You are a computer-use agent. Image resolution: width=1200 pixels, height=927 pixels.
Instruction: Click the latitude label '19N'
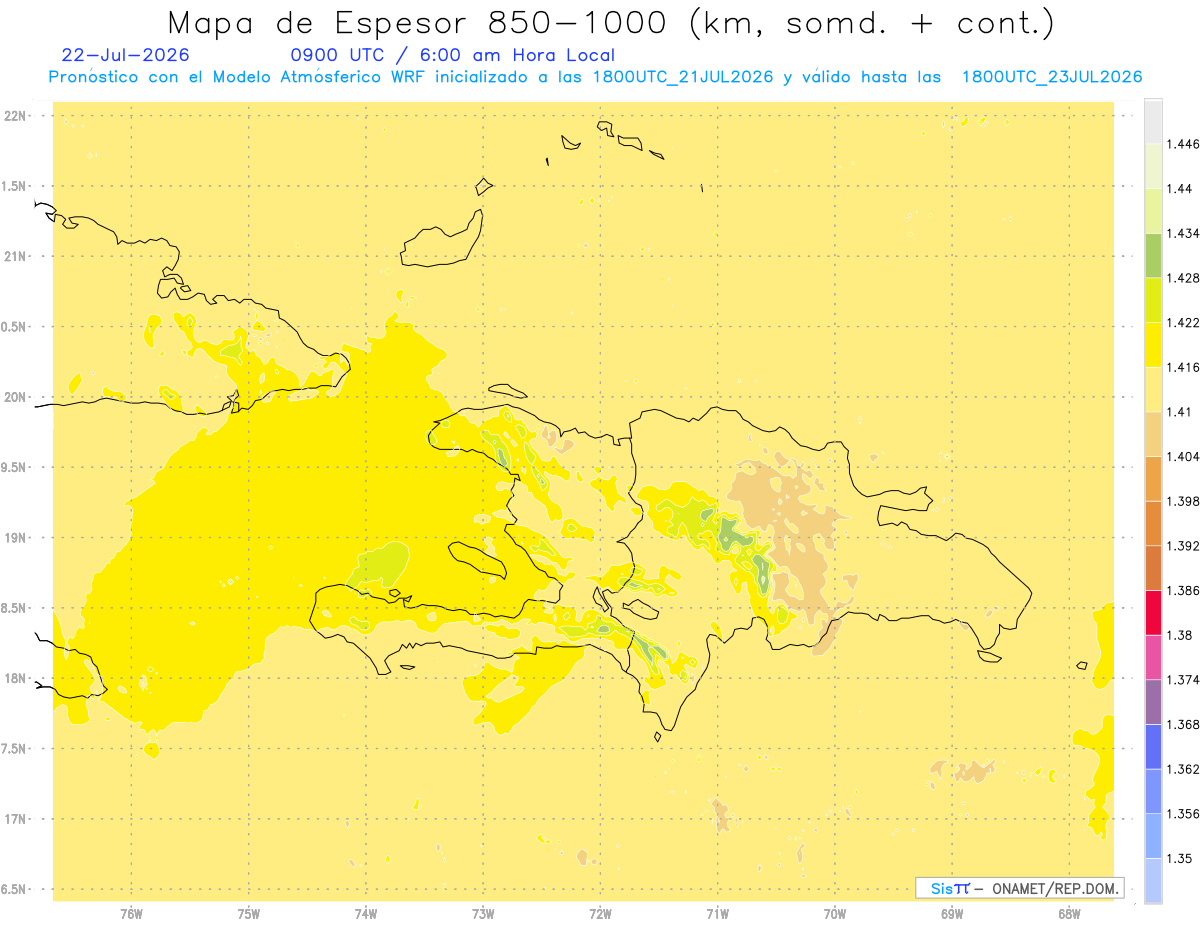(16, 538)
